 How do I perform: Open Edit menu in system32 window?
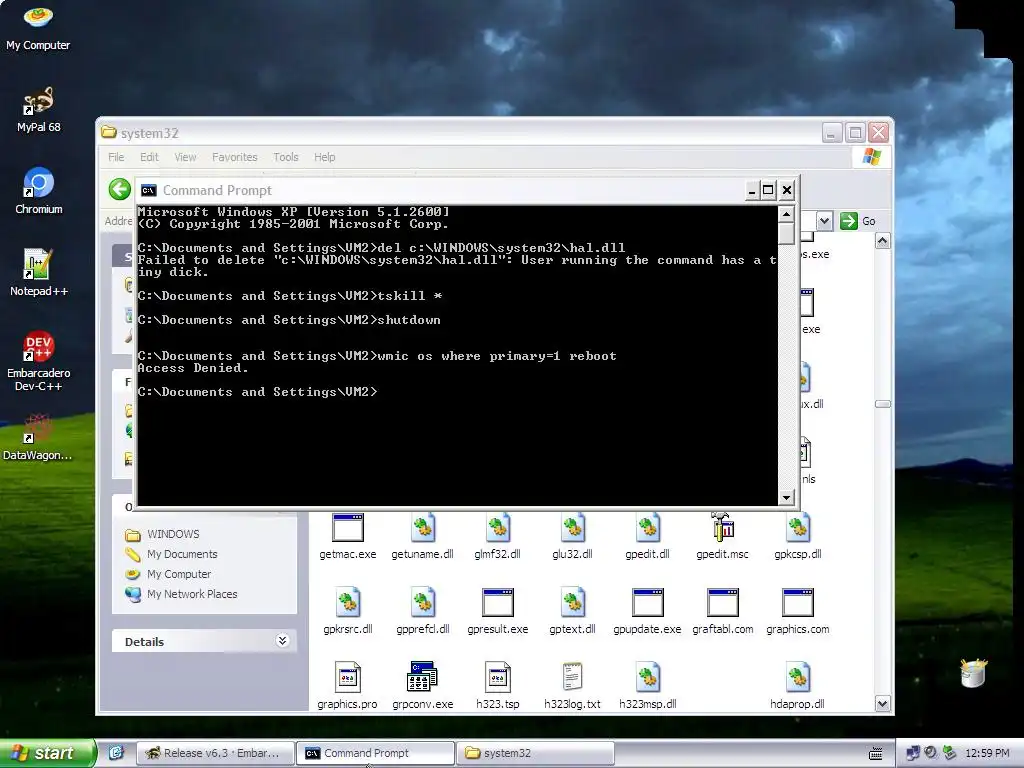point(149,157)
